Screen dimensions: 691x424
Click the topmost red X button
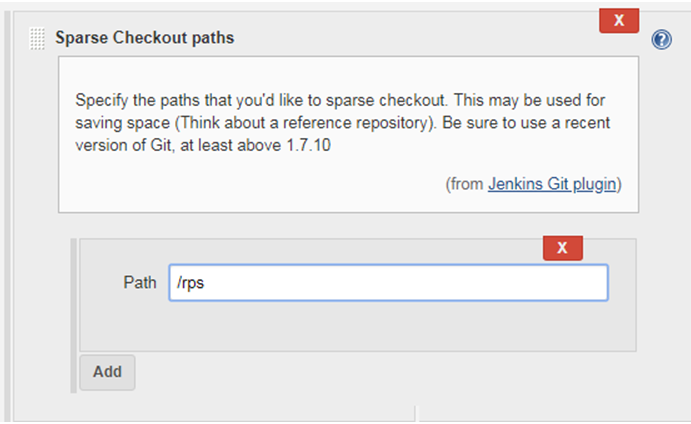(x=619, y=20)
